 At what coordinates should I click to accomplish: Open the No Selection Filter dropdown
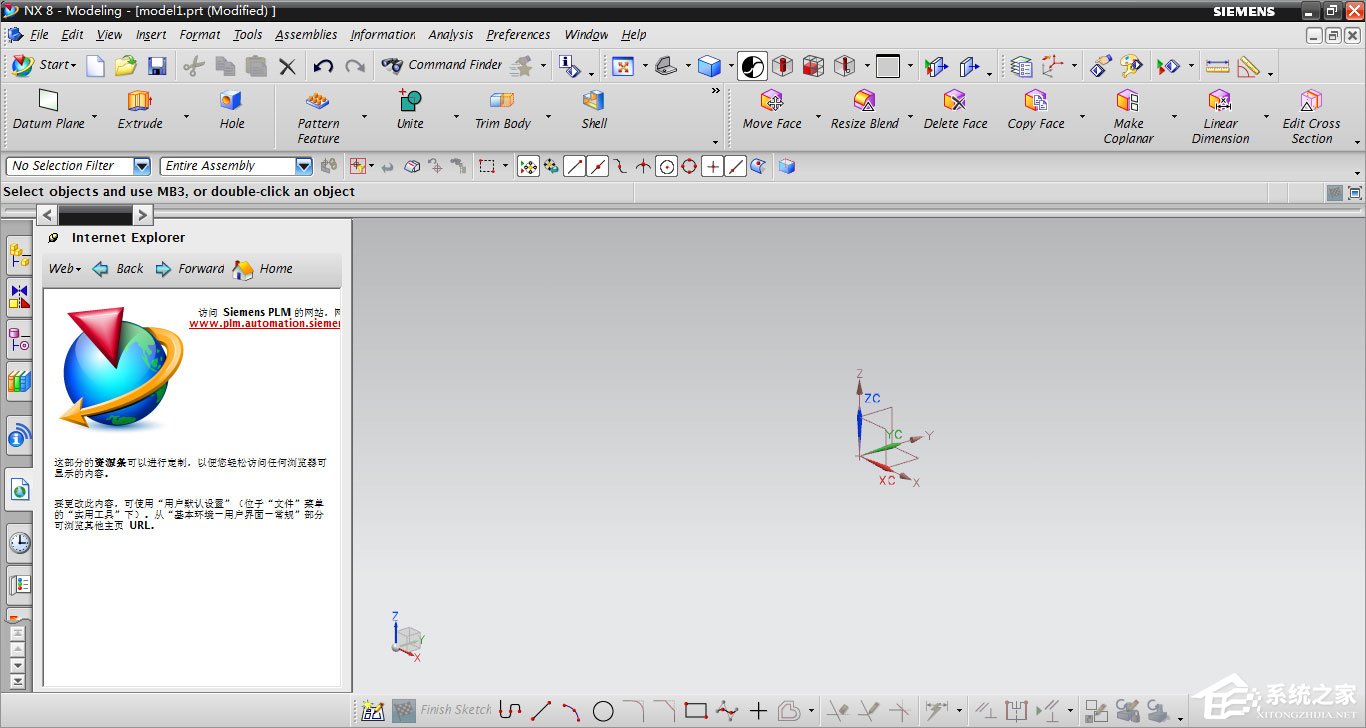point(141,167)
